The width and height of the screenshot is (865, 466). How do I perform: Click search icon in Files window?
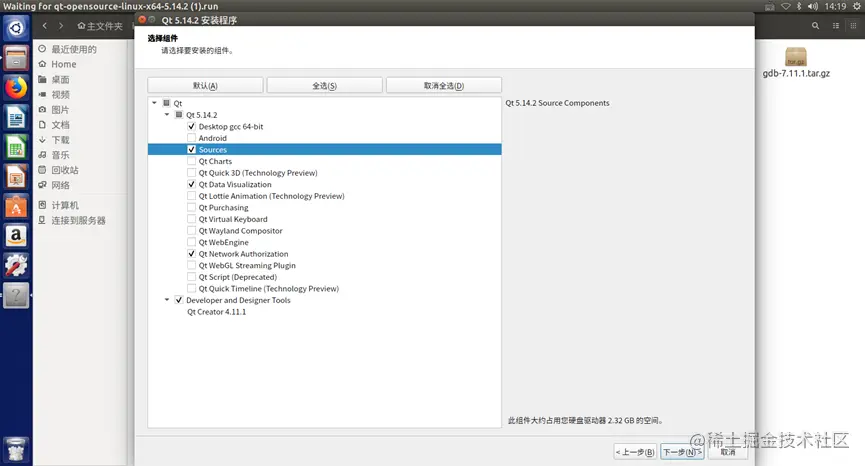pyautogui.click(x=815, y=25)
